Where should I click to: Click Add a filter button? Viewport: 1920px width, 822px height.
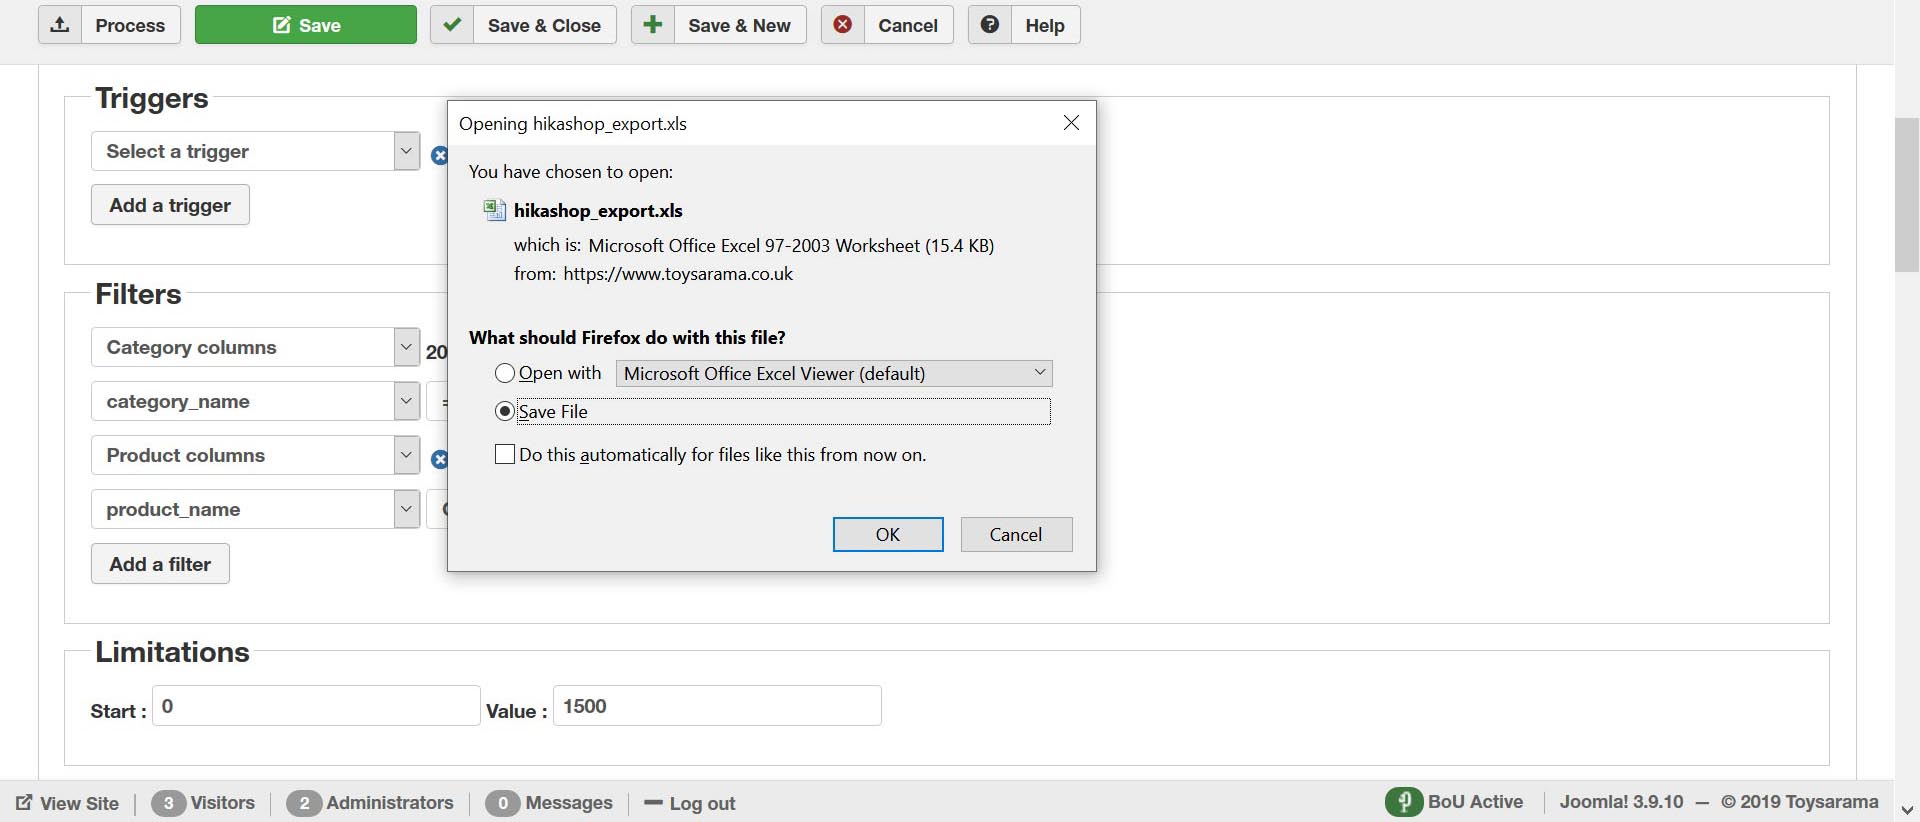(160, 564)
